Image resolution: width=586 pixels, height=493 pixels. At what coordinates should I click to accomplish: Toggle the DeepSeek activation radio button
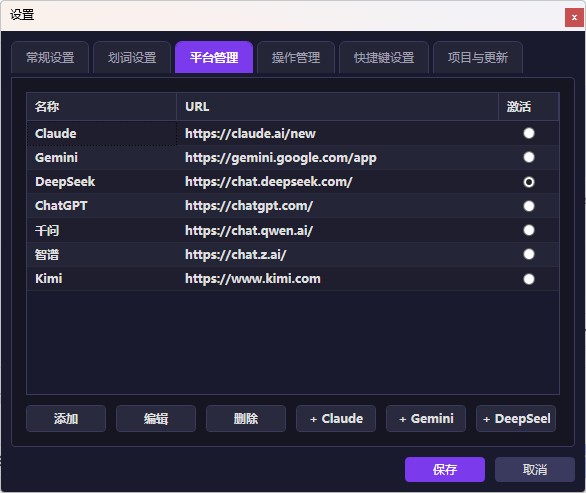point(528,182)
